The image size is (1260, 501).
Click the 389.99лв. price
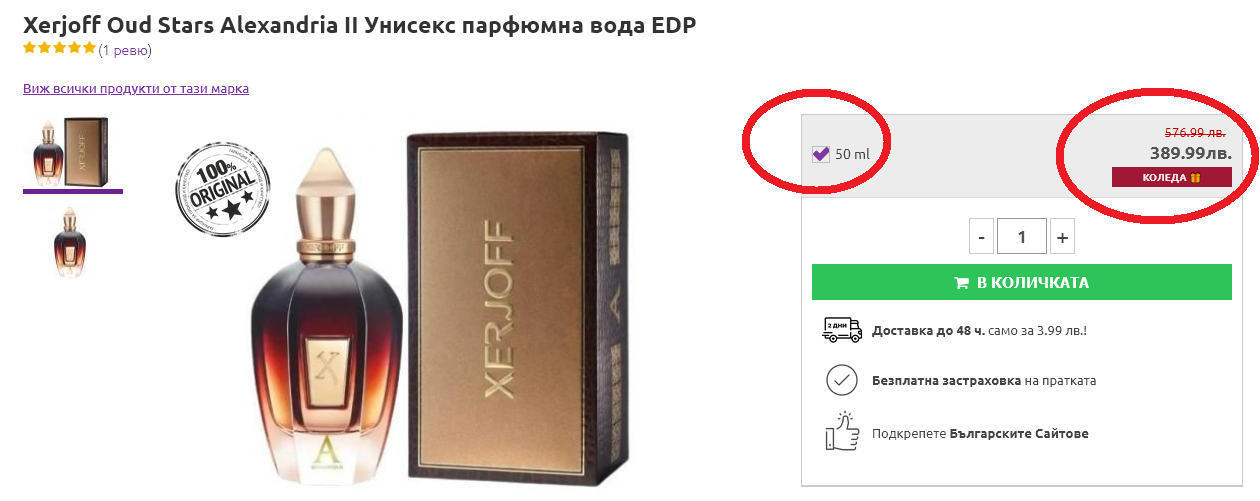1190,154
